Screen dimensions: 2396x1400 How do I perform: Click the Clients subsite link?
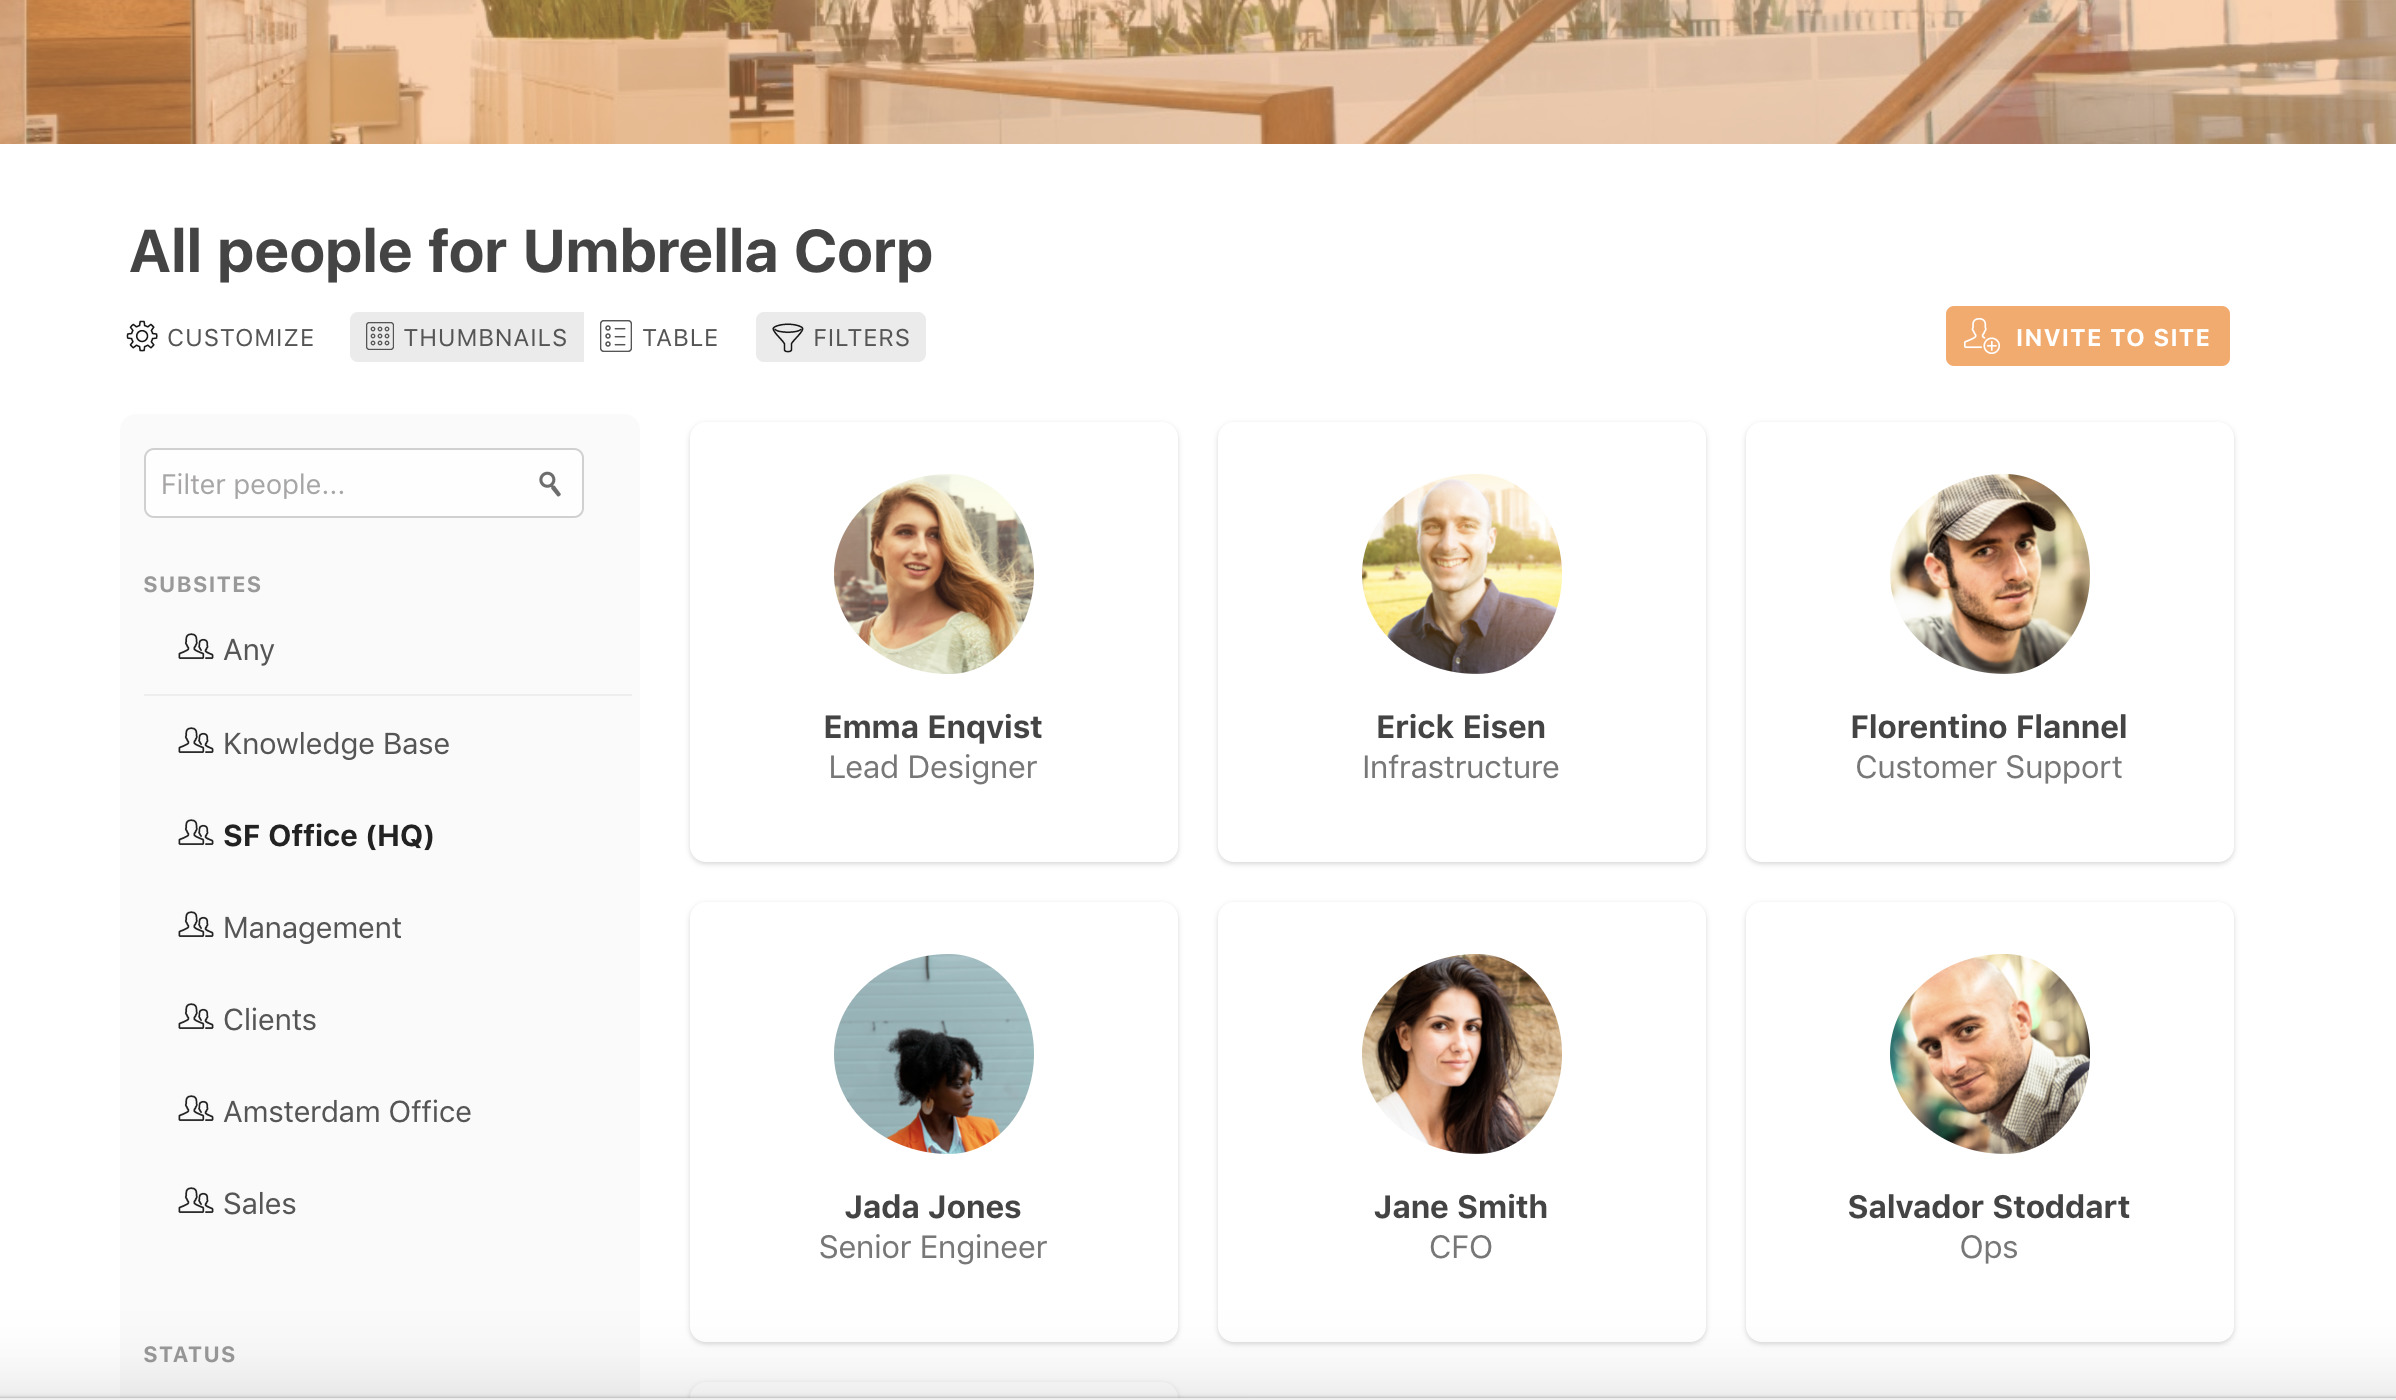(x=270, y=1018)
